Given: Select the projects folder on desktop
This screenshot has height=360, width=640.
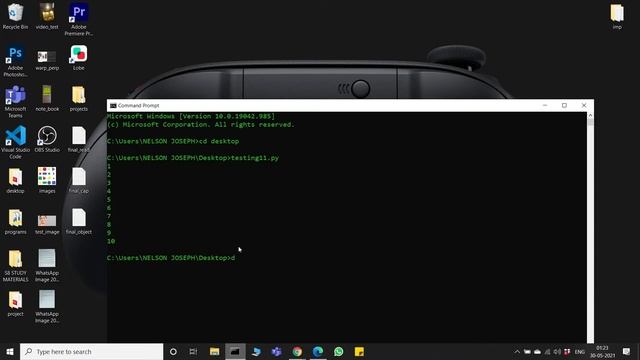Looking at the screenshot, I should 78,98.
